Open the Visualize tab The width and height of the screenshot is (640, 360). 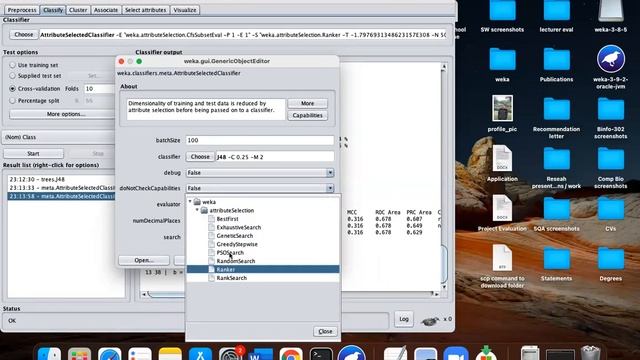tap(185, 10)
